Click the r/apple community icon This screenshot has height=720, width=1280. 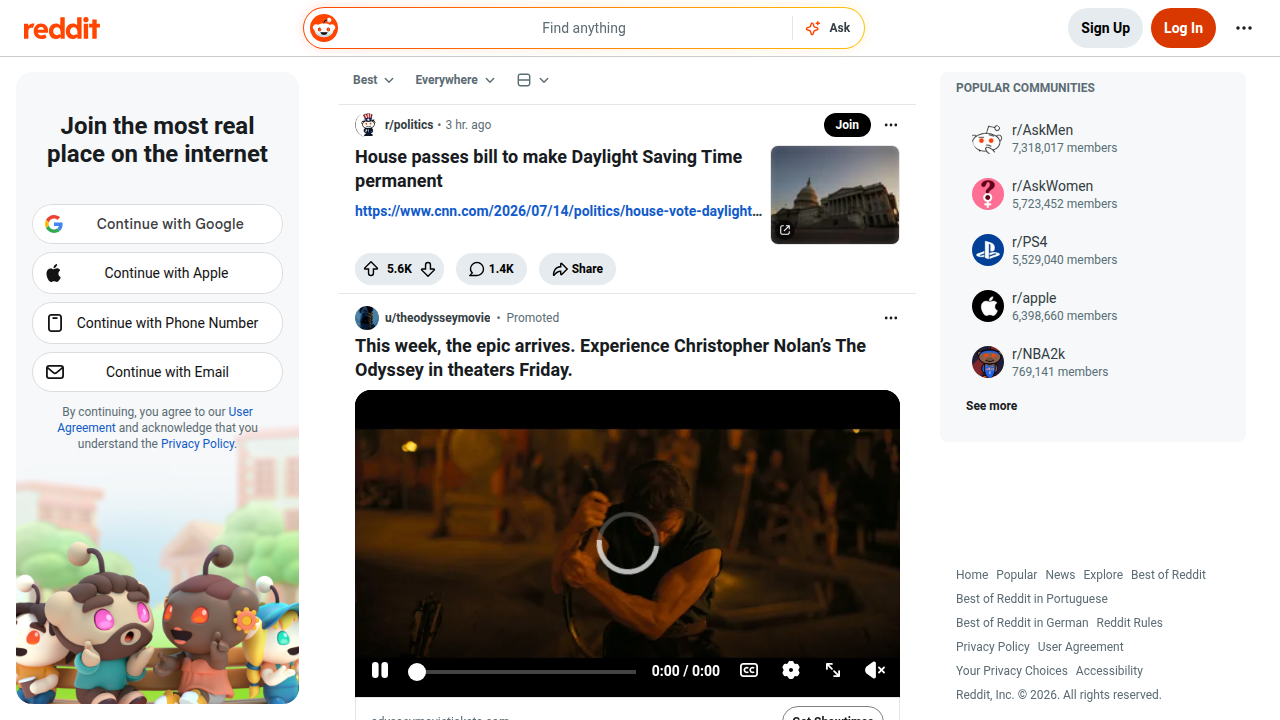988,306
